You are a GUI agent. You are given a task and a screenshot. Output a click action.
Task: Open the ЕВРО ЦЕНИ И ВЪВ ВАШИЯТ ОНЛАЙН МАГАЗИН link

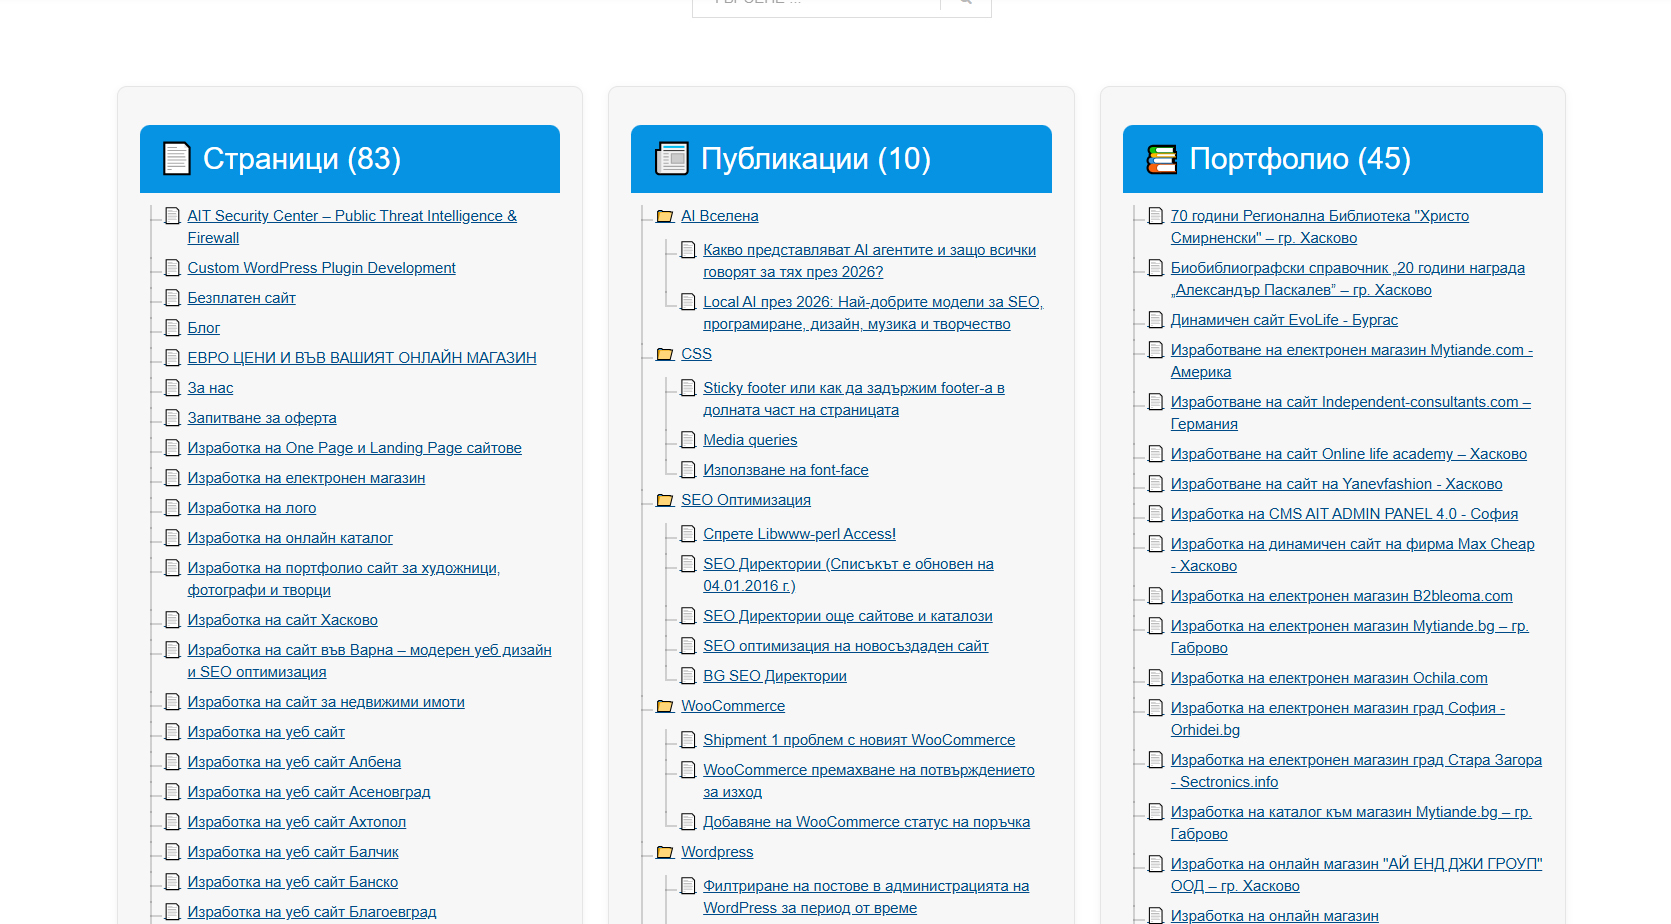pos(362,358)
